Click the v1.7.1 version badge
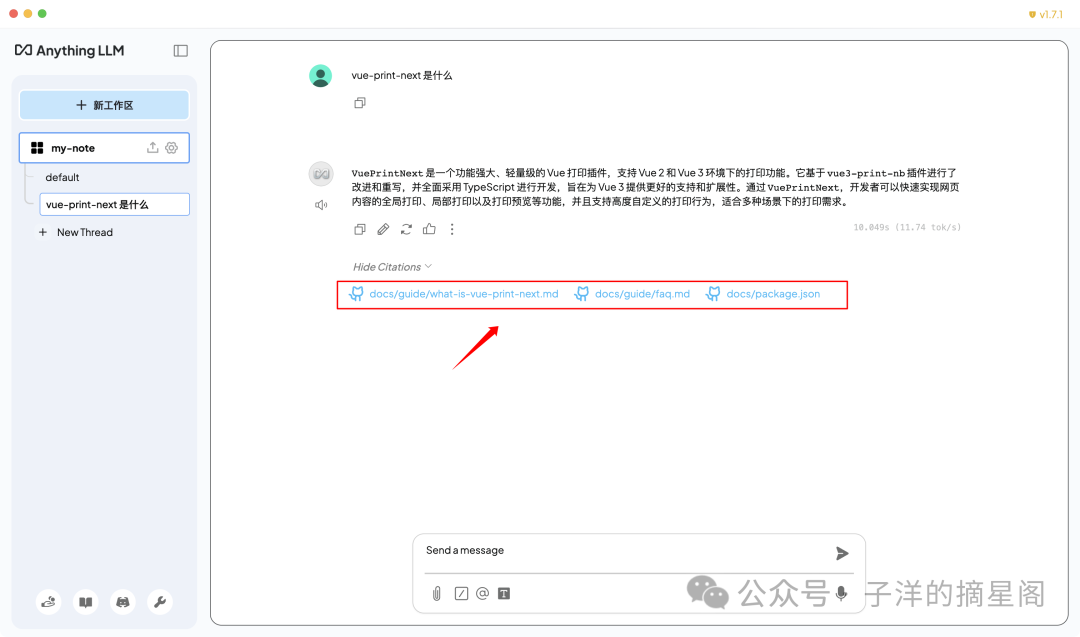1080x637 pixels. pyautogui.click(x=1046, y=14)
